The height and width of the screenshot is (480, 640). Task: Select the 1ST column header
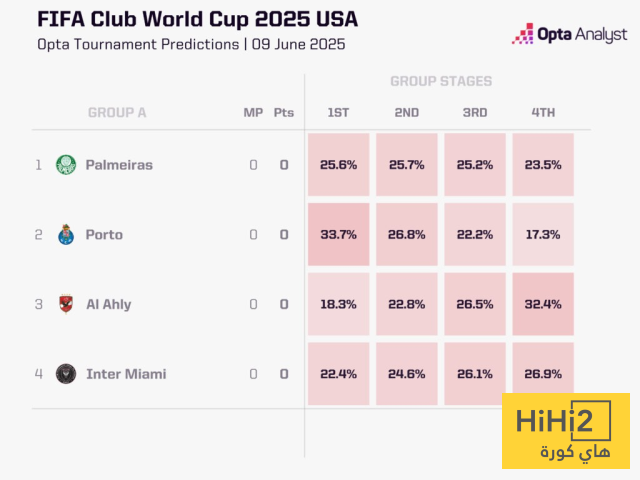338,113
